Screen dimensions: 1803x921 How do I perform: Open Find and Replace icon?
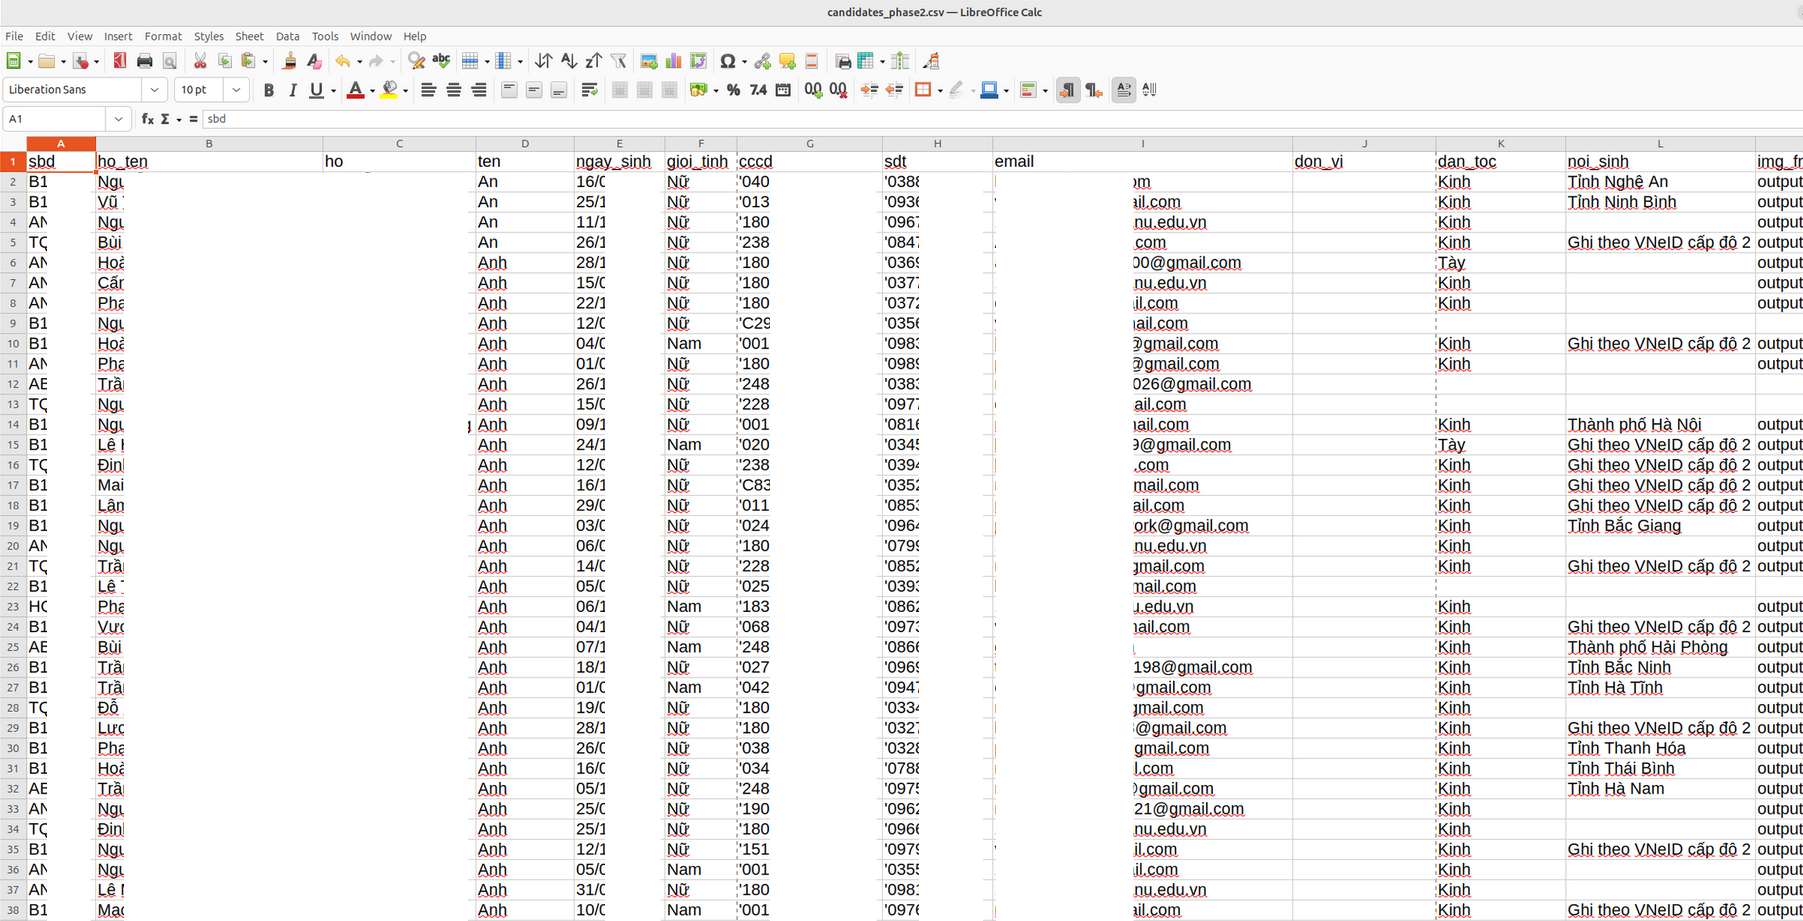coord(417,61)
